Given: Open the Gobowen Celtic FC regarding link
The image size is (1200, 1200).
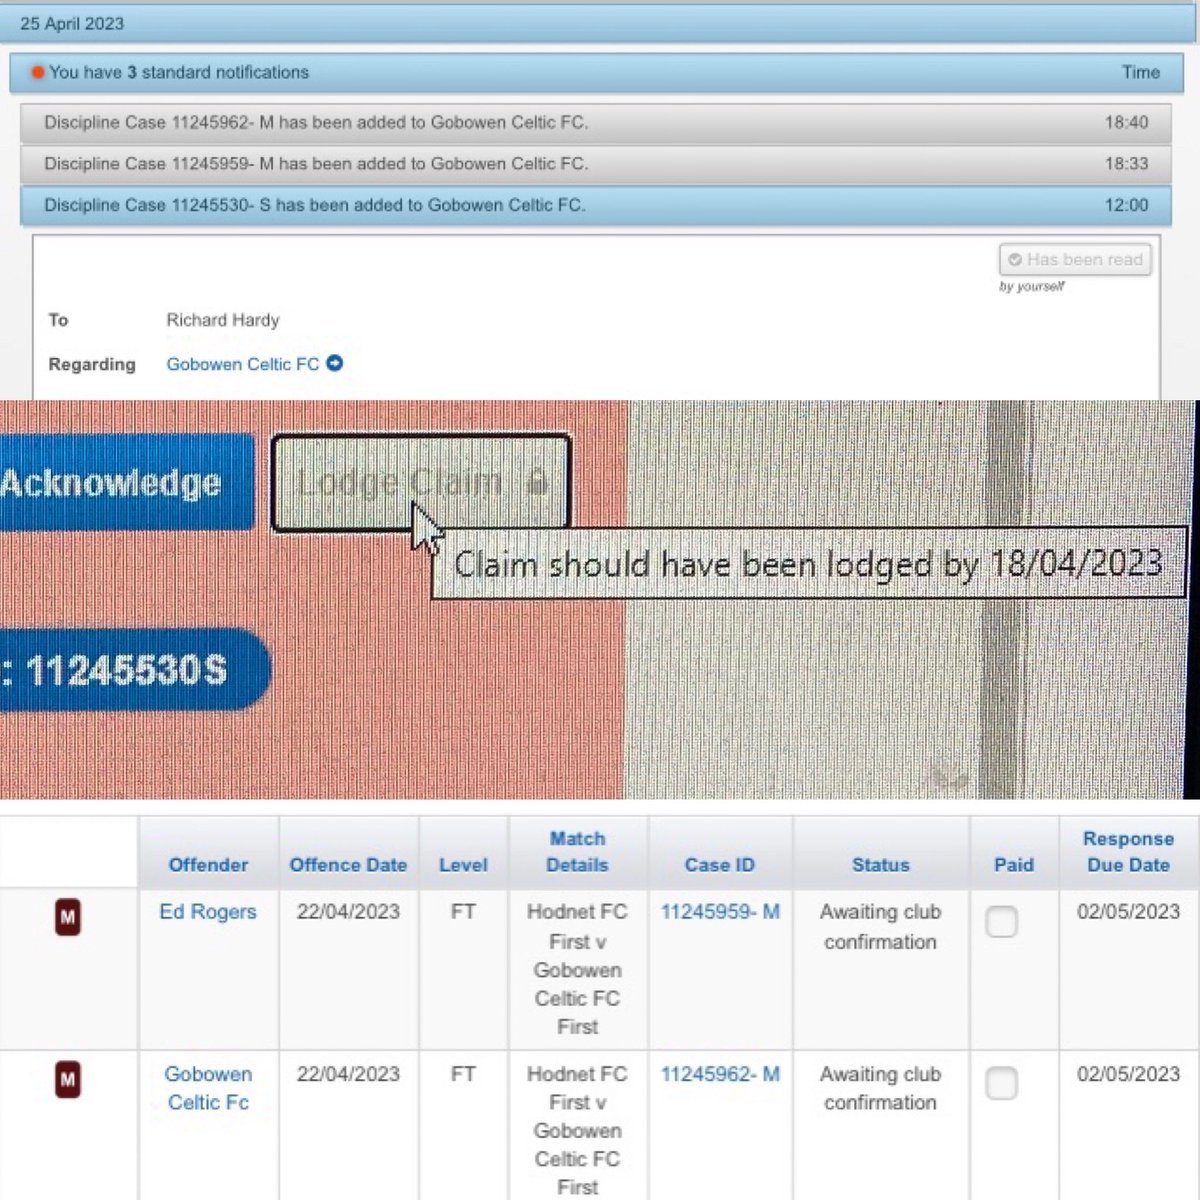Looking at the screenshot, I should coord(243,364).
